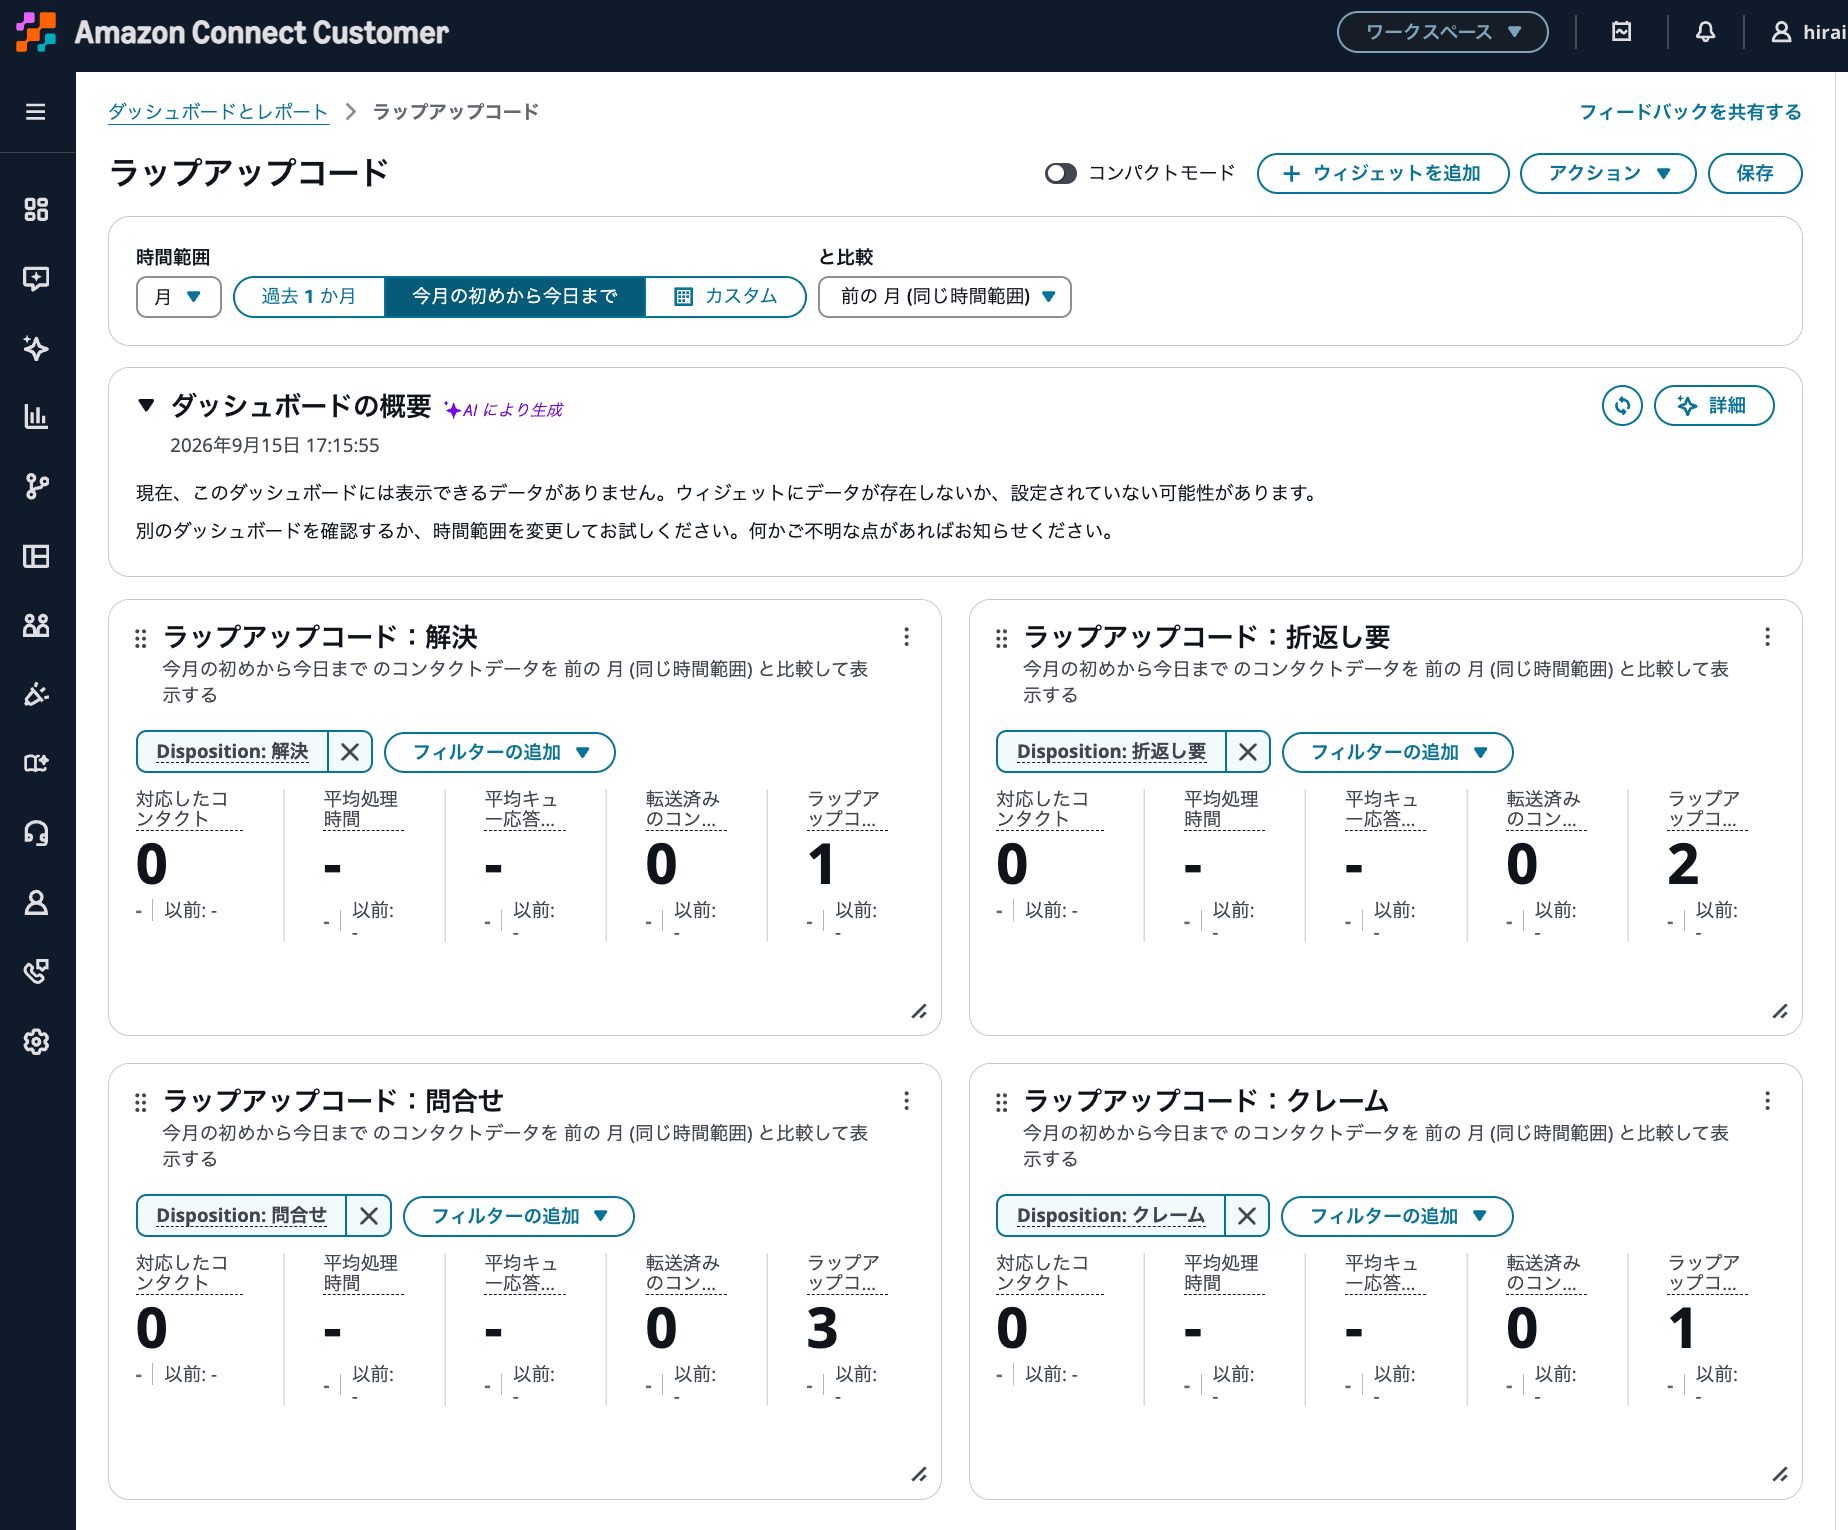Remove the Disposition: 問合せ filter
Viewport: 1848px width, 1530px height.
pos(369,1216)
